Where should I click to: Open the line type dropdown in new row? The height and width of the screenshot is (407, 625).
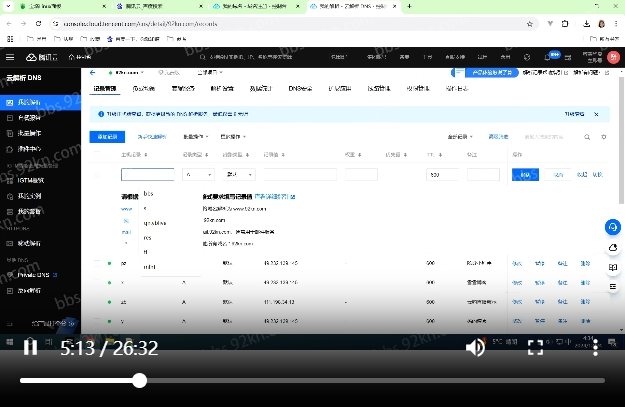pos(239,174)
